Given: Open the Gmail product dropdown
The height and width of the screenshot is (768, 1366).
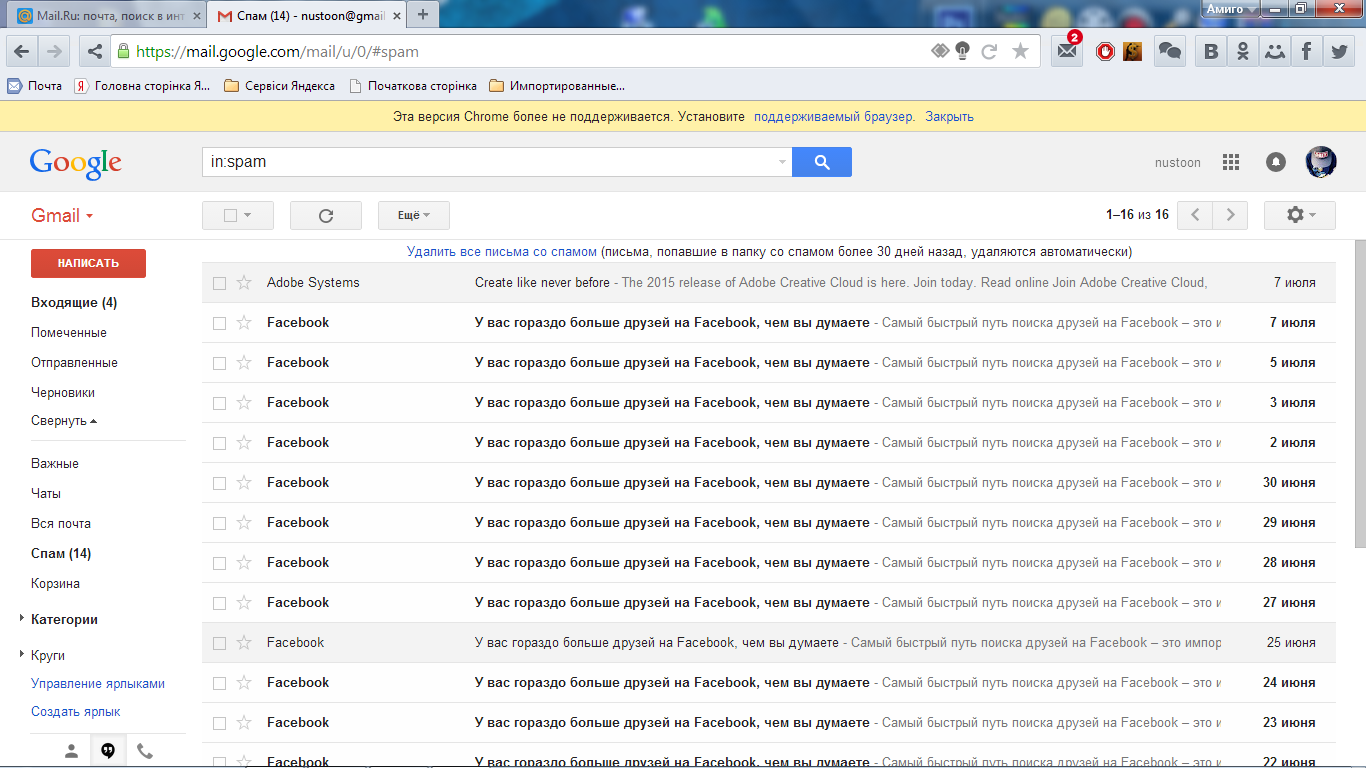Looking at the screenshot, I should pyautogui.click(x=62, y=215).
